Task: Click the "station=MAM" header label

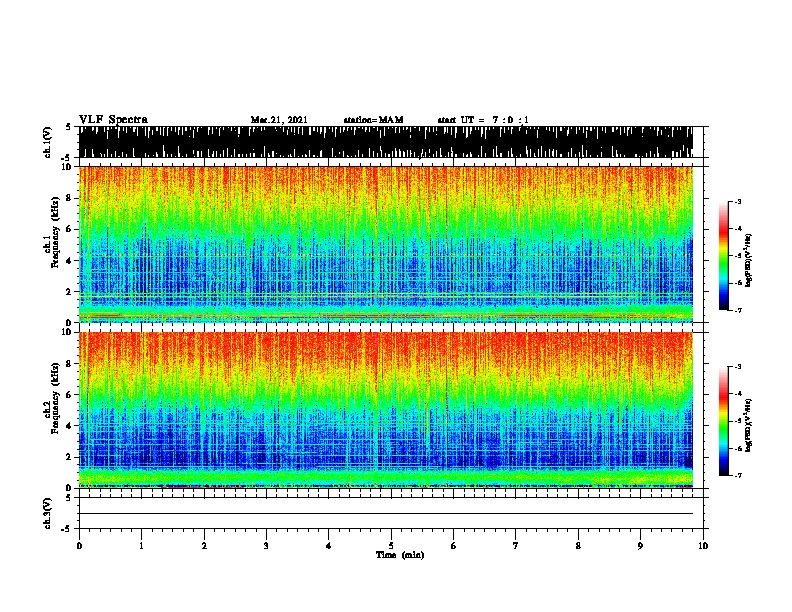Action: (373, 120)
